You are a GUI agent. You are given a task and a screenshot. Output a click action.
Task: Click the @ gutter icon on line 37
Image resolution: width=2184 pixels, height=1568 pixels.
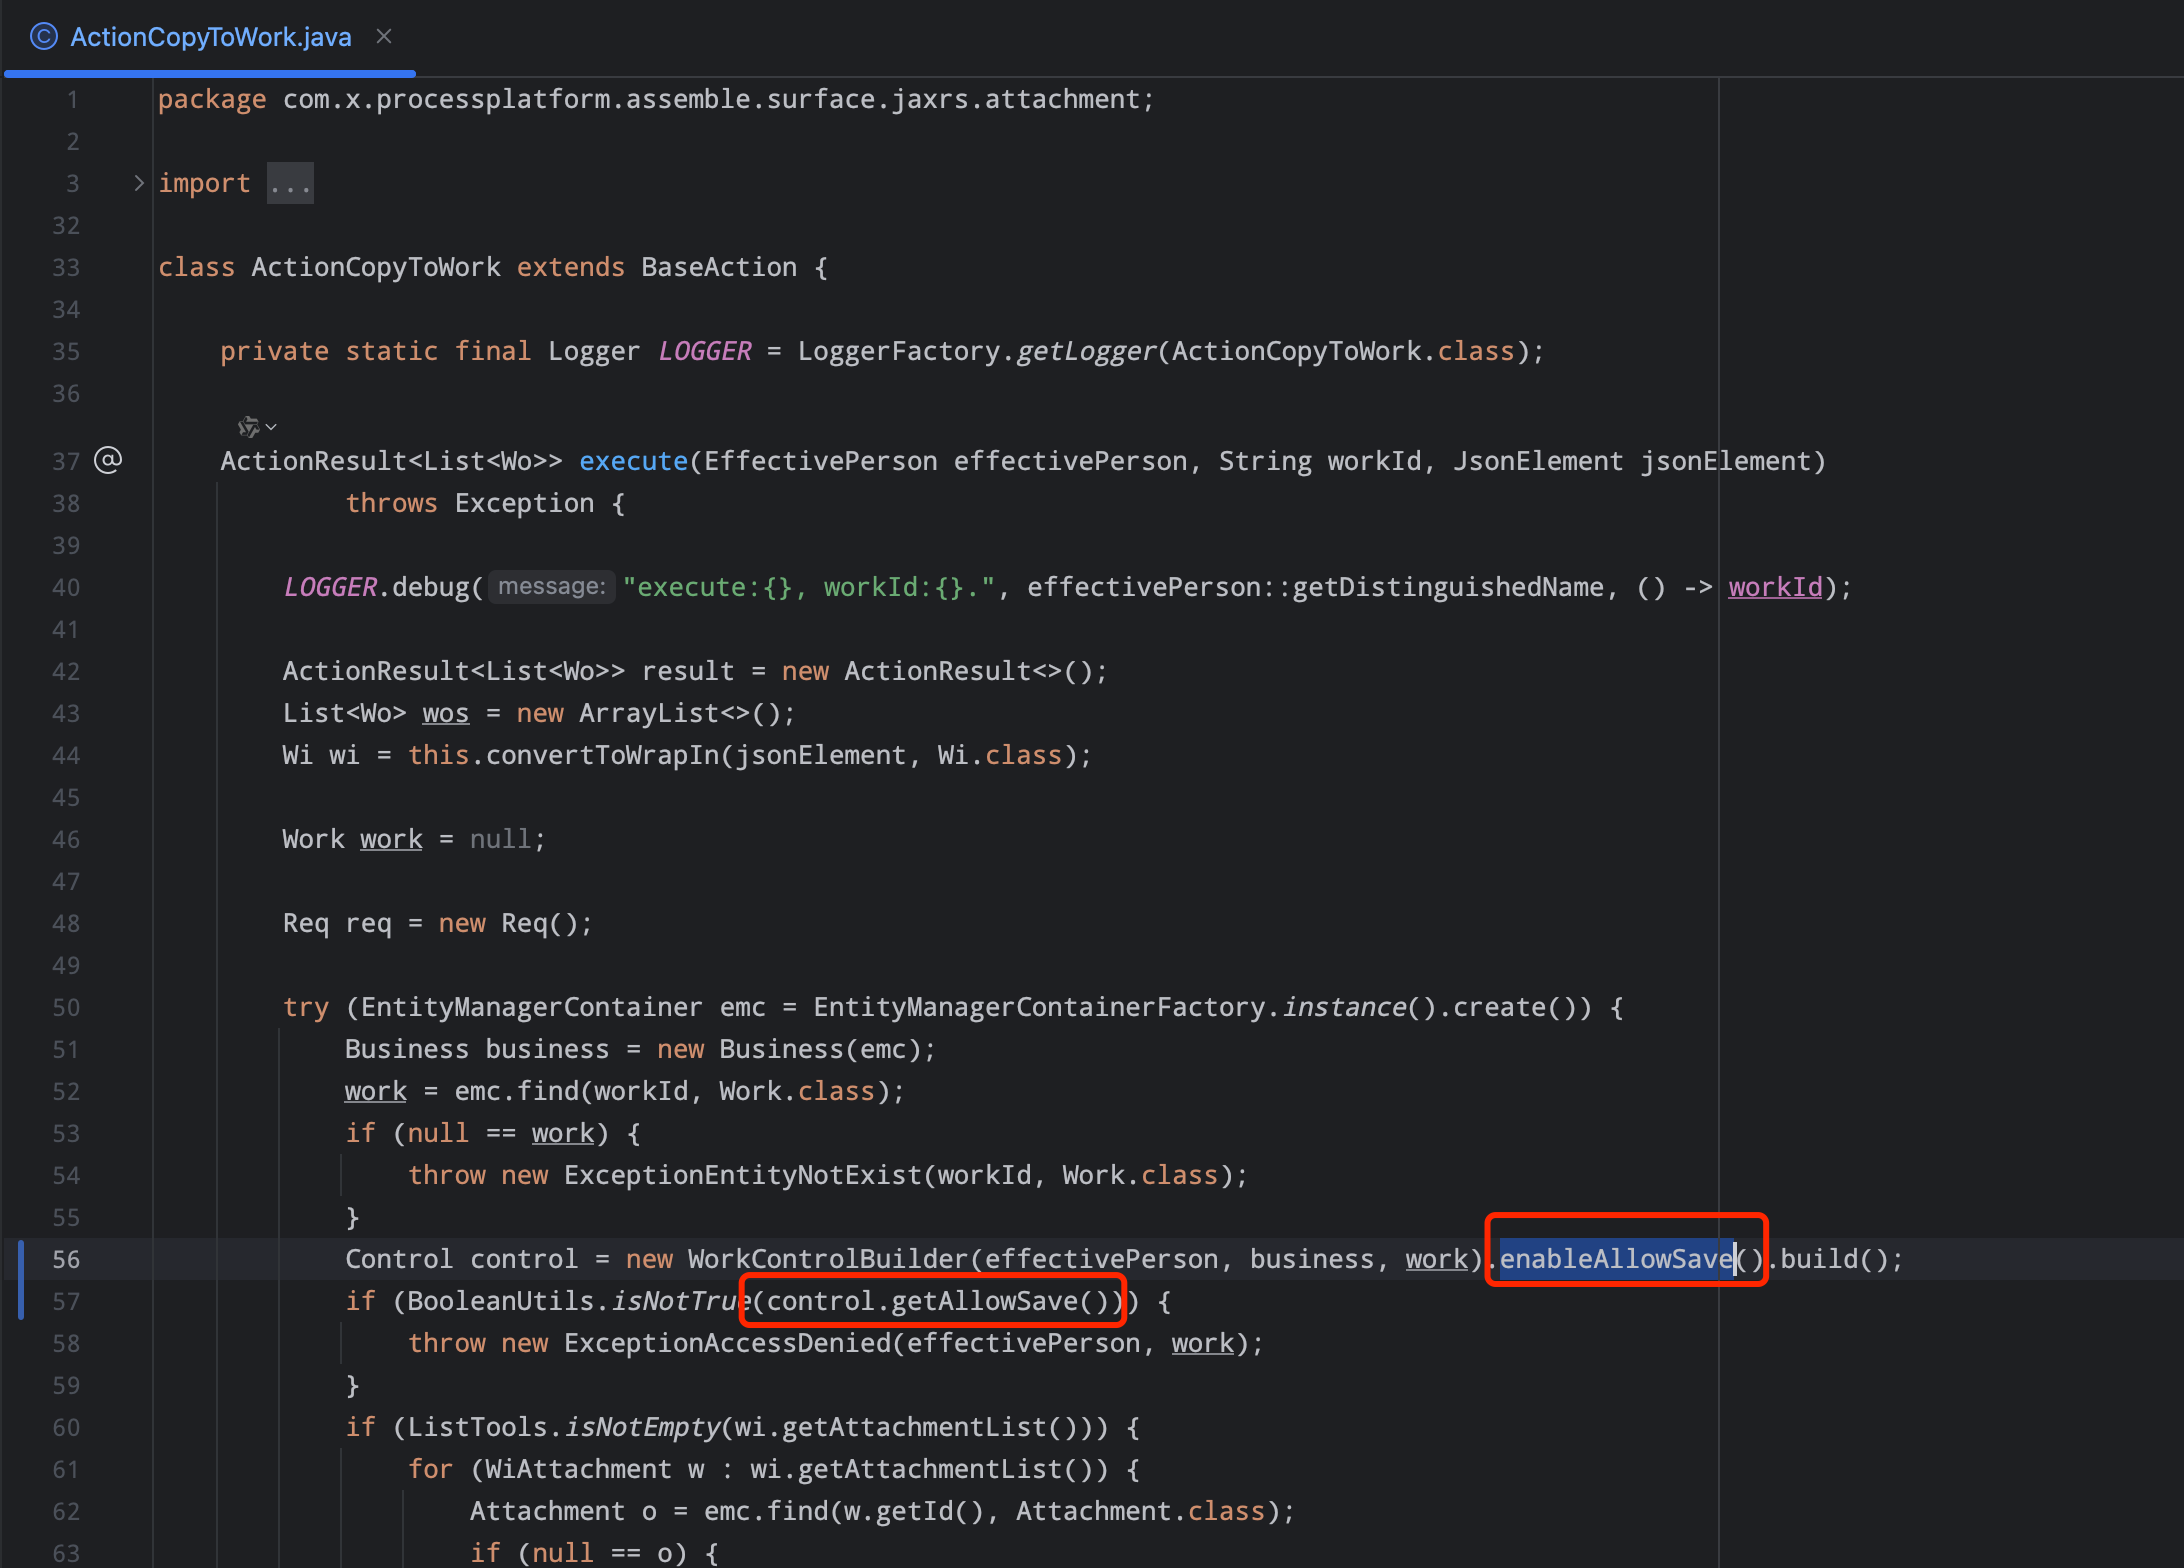pyautogui.click(x=108, y=460)
